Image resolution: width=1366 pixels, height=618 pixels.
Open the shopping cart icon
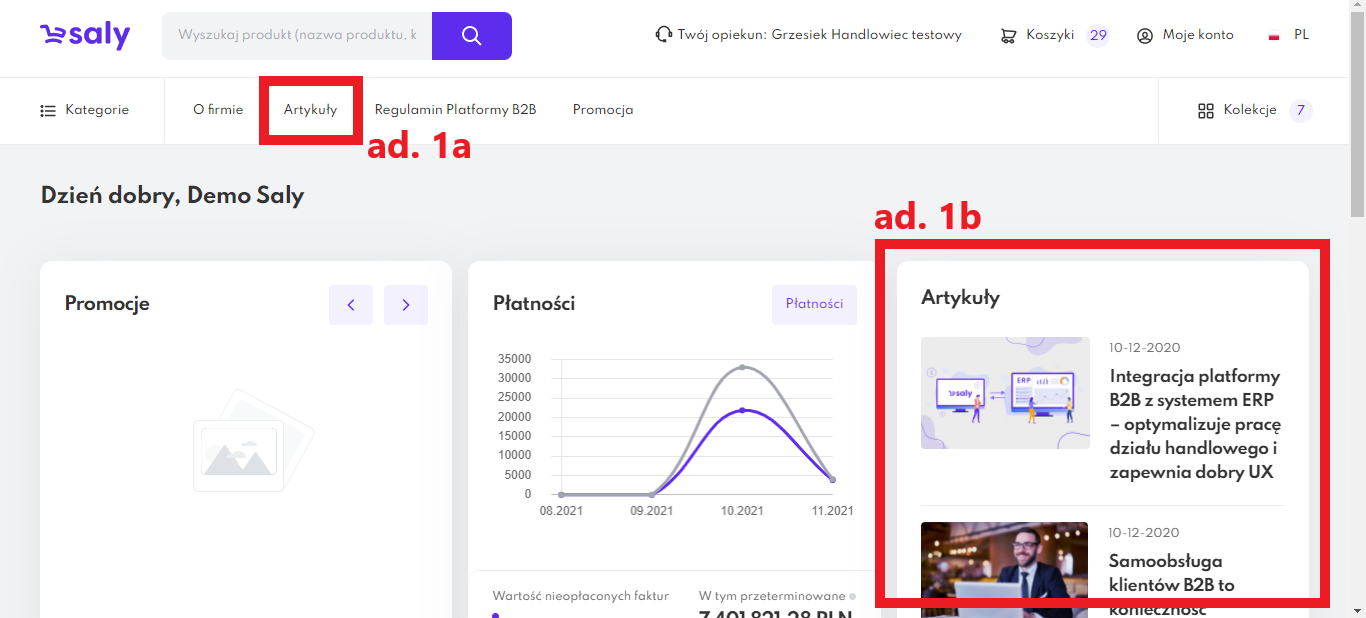(1008, 36)
